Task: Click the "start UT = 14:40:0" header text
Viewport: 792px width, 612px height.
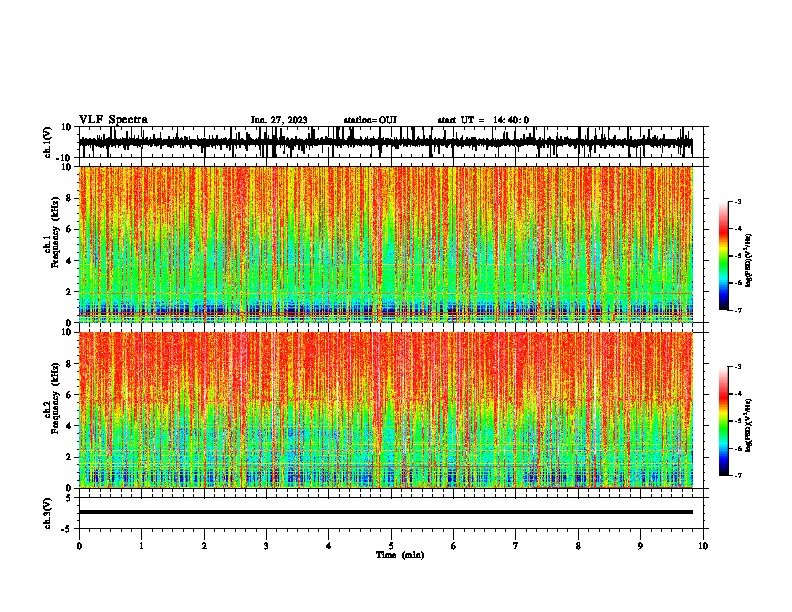Action: point(483,120)
